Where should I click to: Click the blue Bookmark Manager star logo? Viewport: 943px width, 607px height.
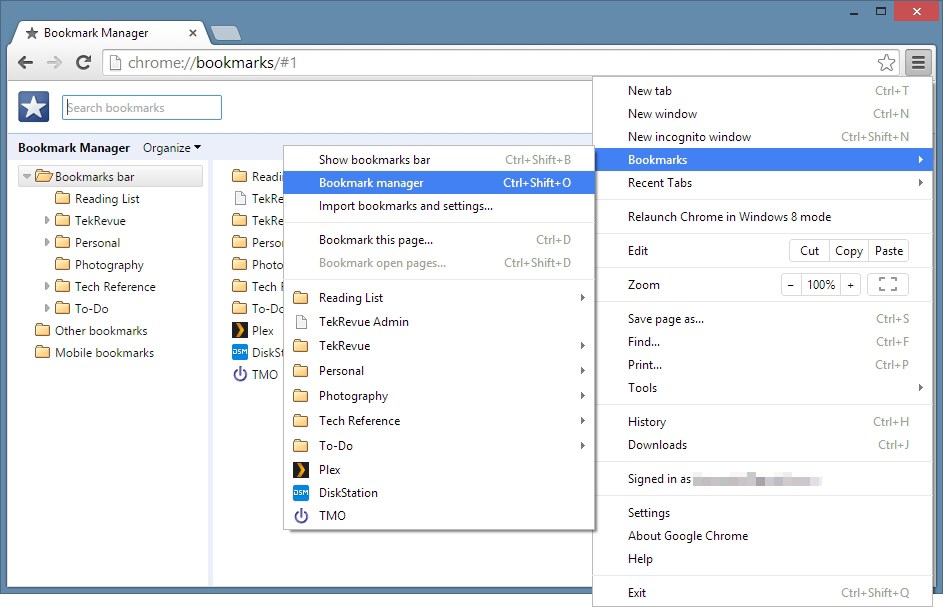click(32, 106)
